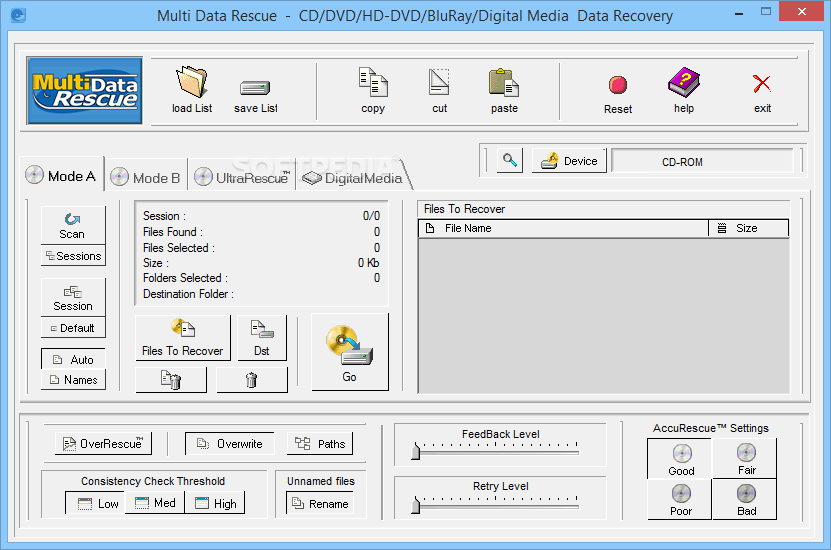Switch to the Mode B tab
Viewport: 831px width, 550px height.
146,178
